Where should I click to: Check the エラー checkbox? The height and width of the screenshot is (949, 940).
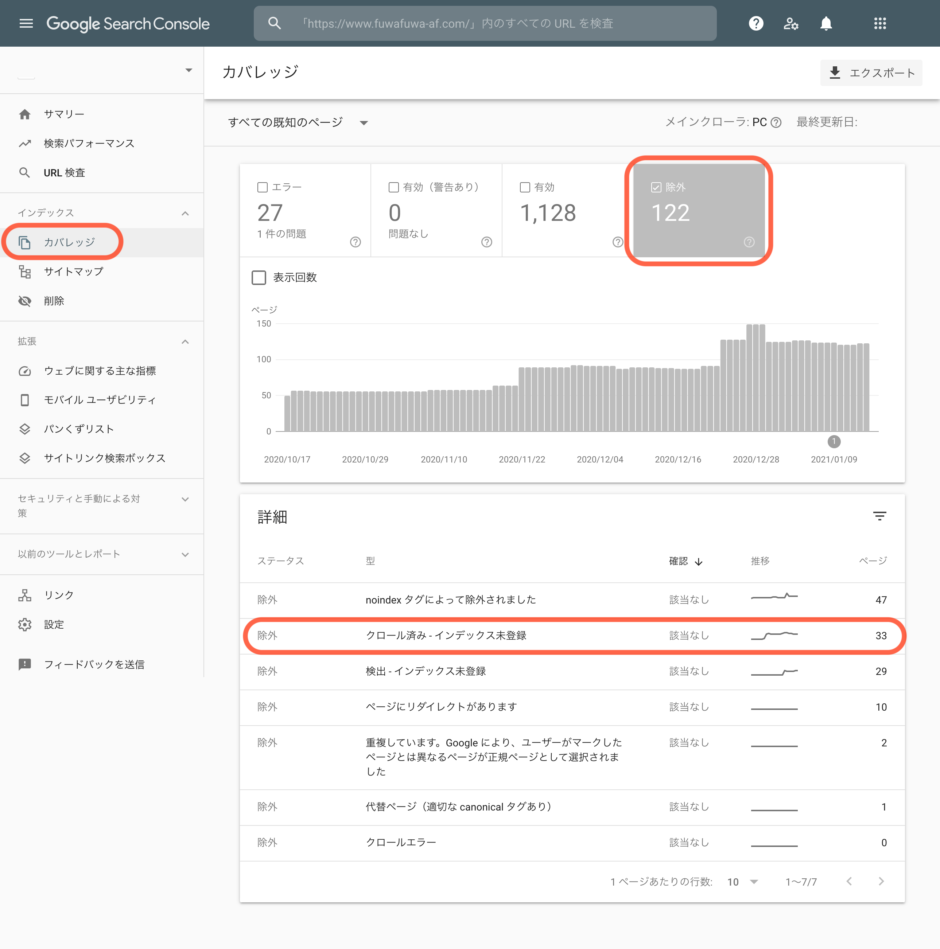point(263,187)
